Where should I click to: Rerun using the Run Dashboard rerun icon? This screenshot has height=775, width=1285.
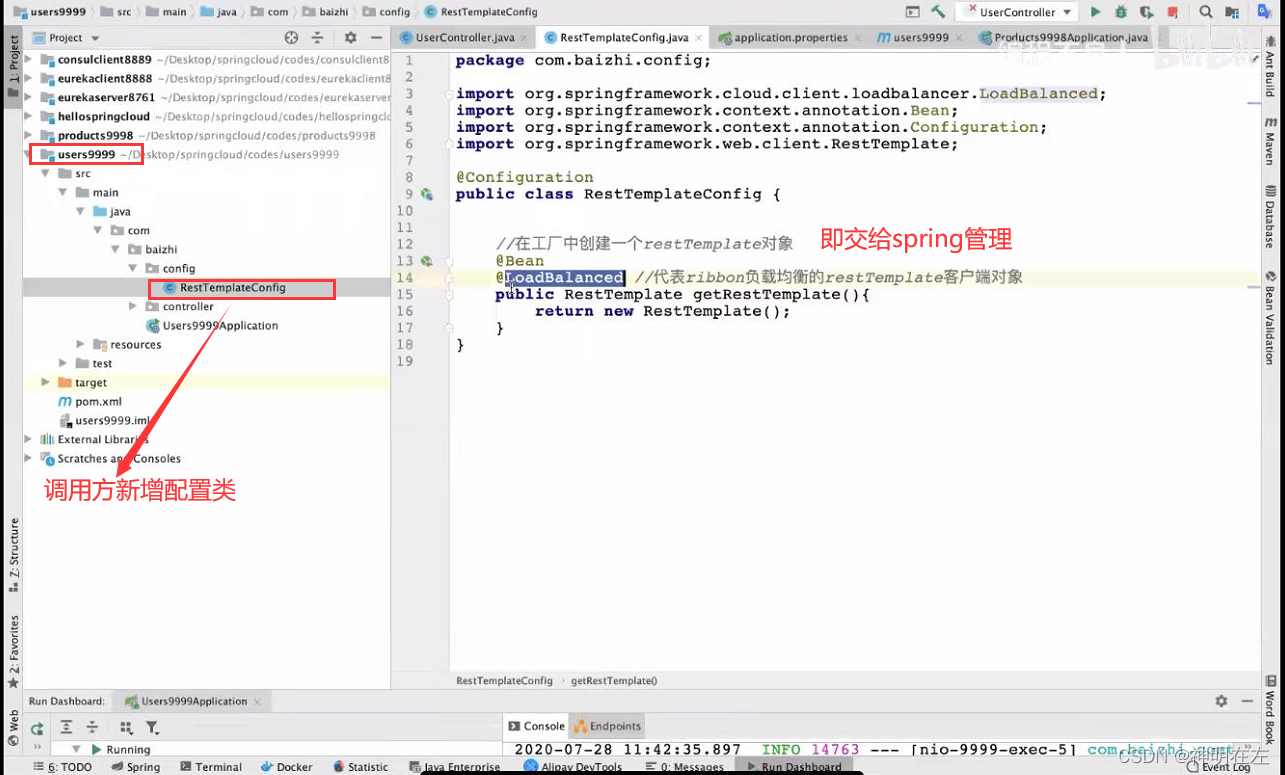click(37, 728)
